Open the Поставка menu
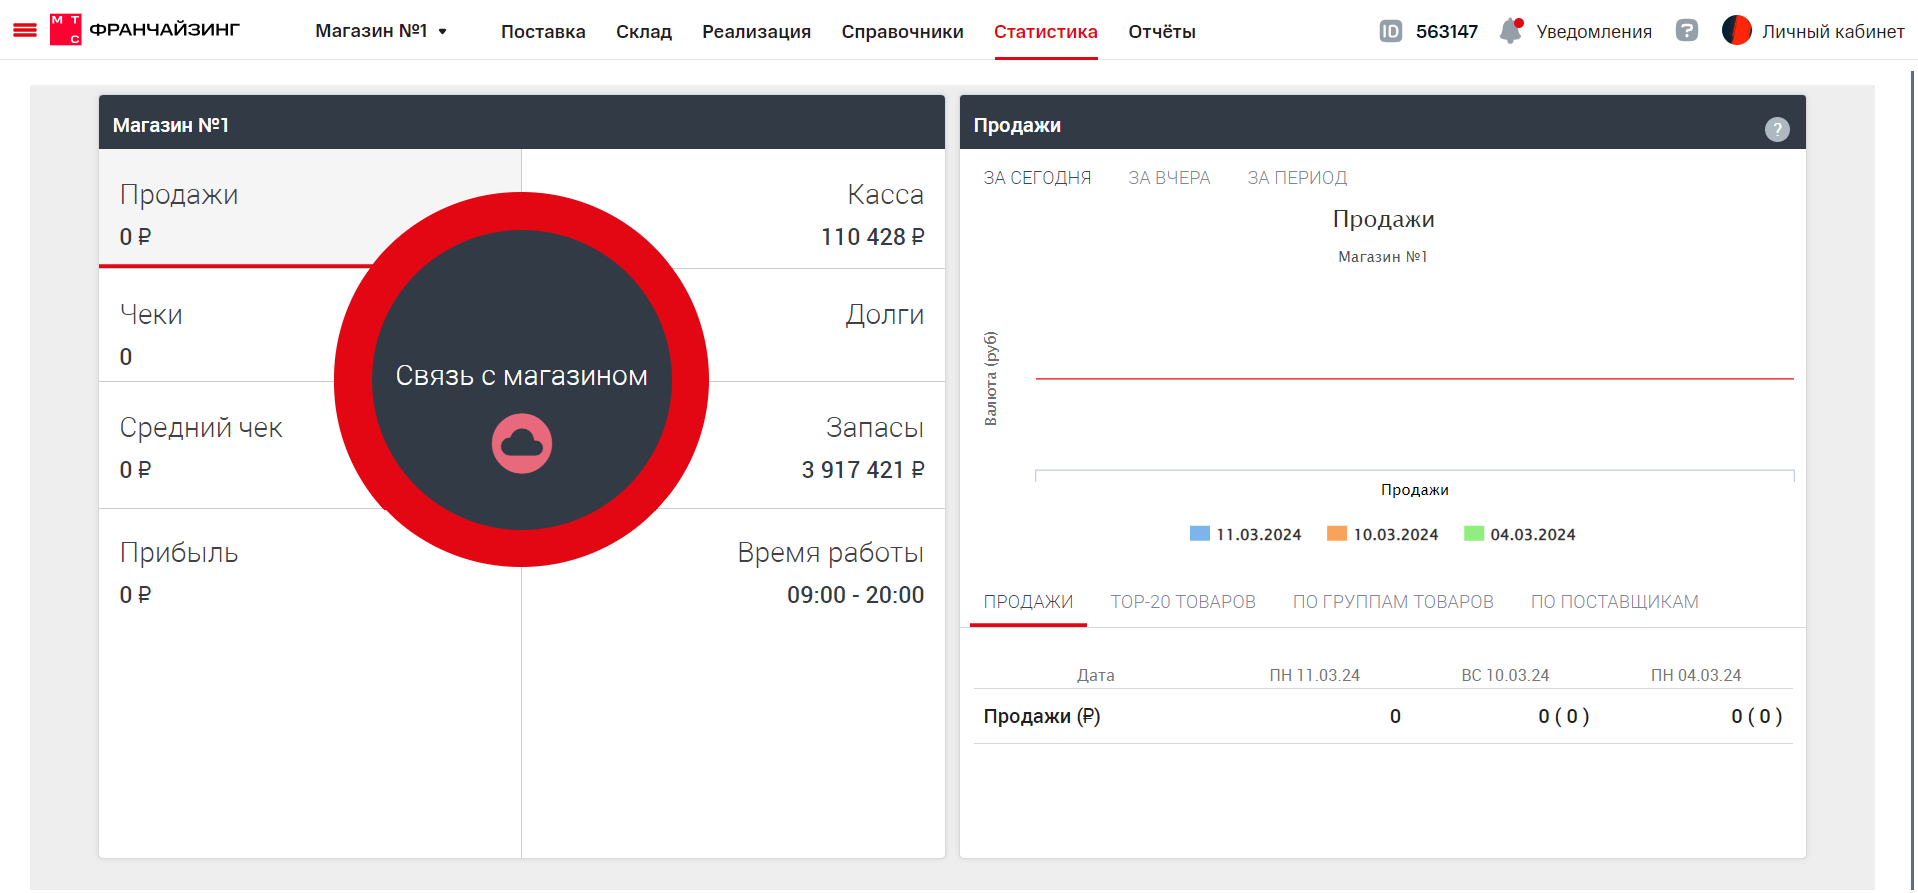Image resolution: width=1918 pixels, height=893 pixels. (x=543, y=31)
